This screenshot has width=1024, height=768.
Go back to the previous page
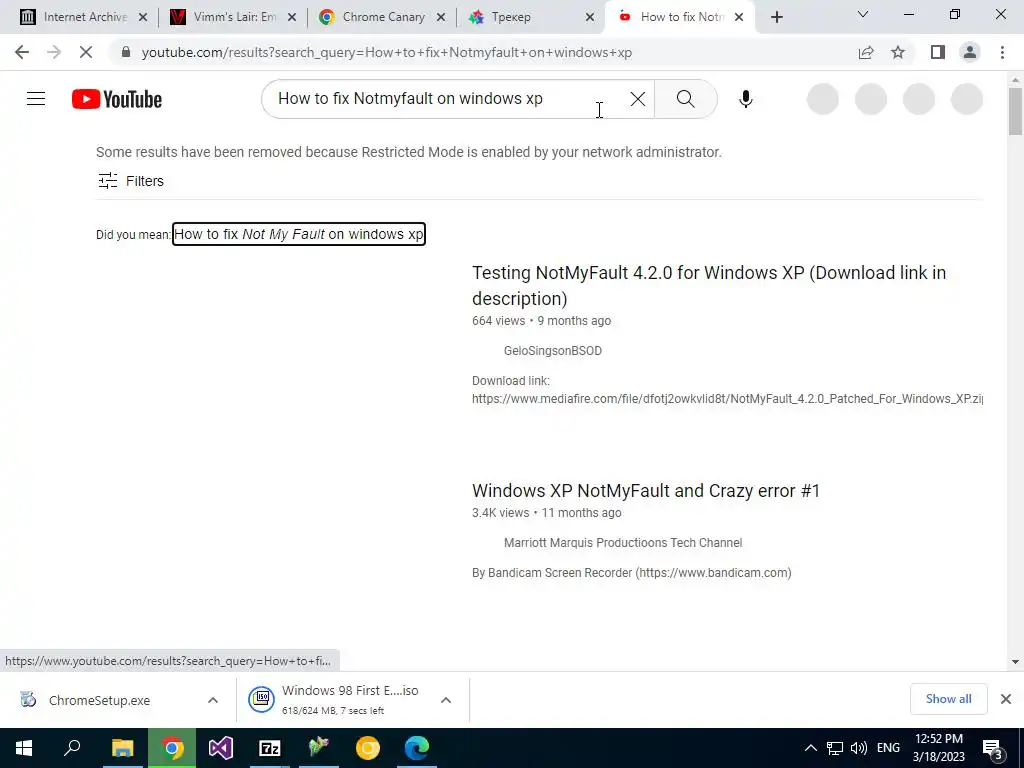(x=22, y=52)
